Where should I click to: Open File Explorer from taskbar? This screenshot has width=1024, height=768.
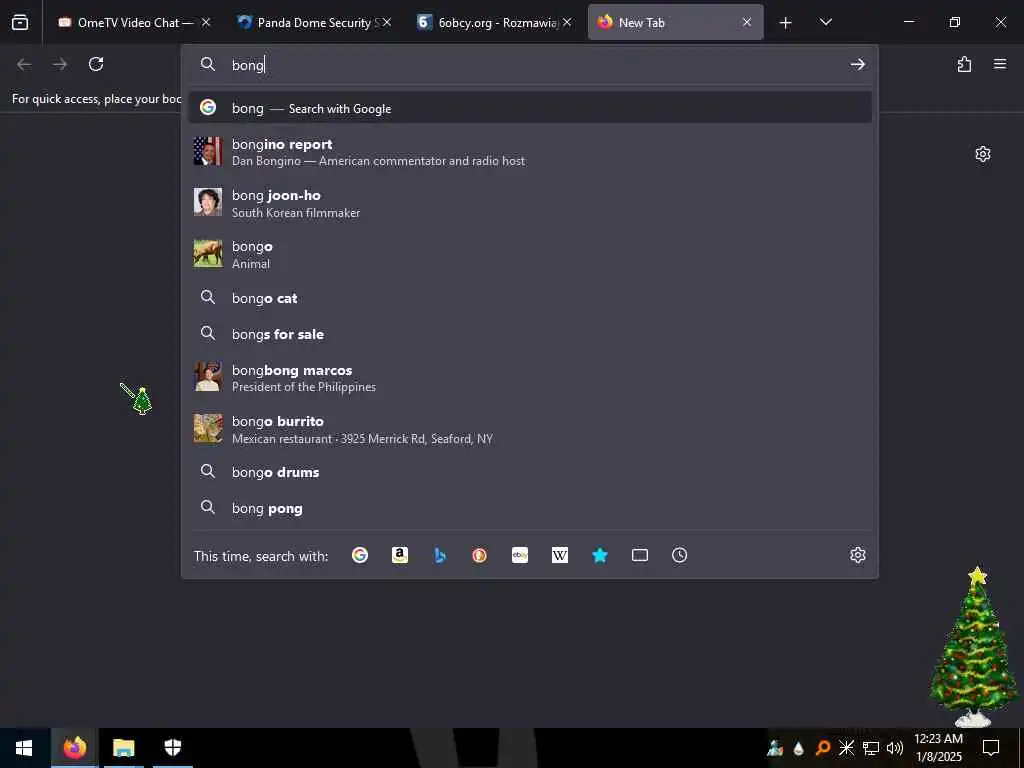pyautogui.click(x=123, y=748)
